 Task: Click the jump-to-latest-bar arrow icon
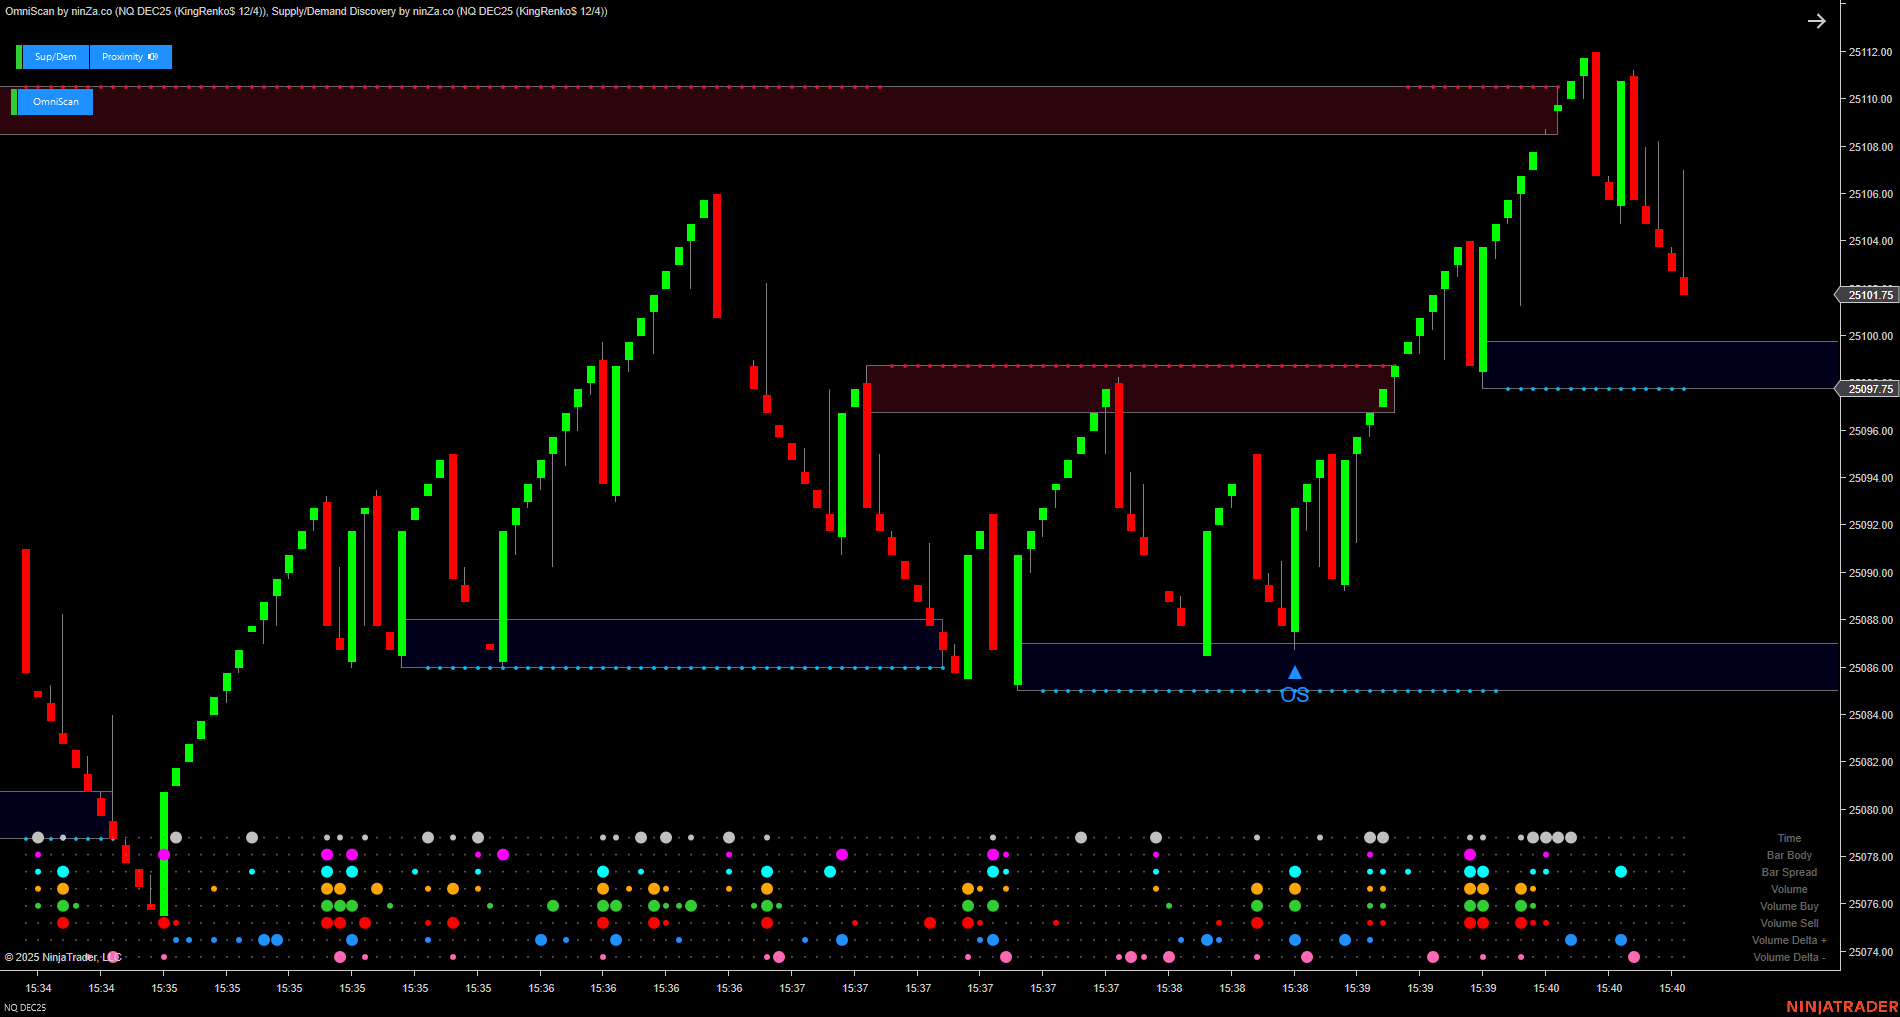[x=1817, y=20]
